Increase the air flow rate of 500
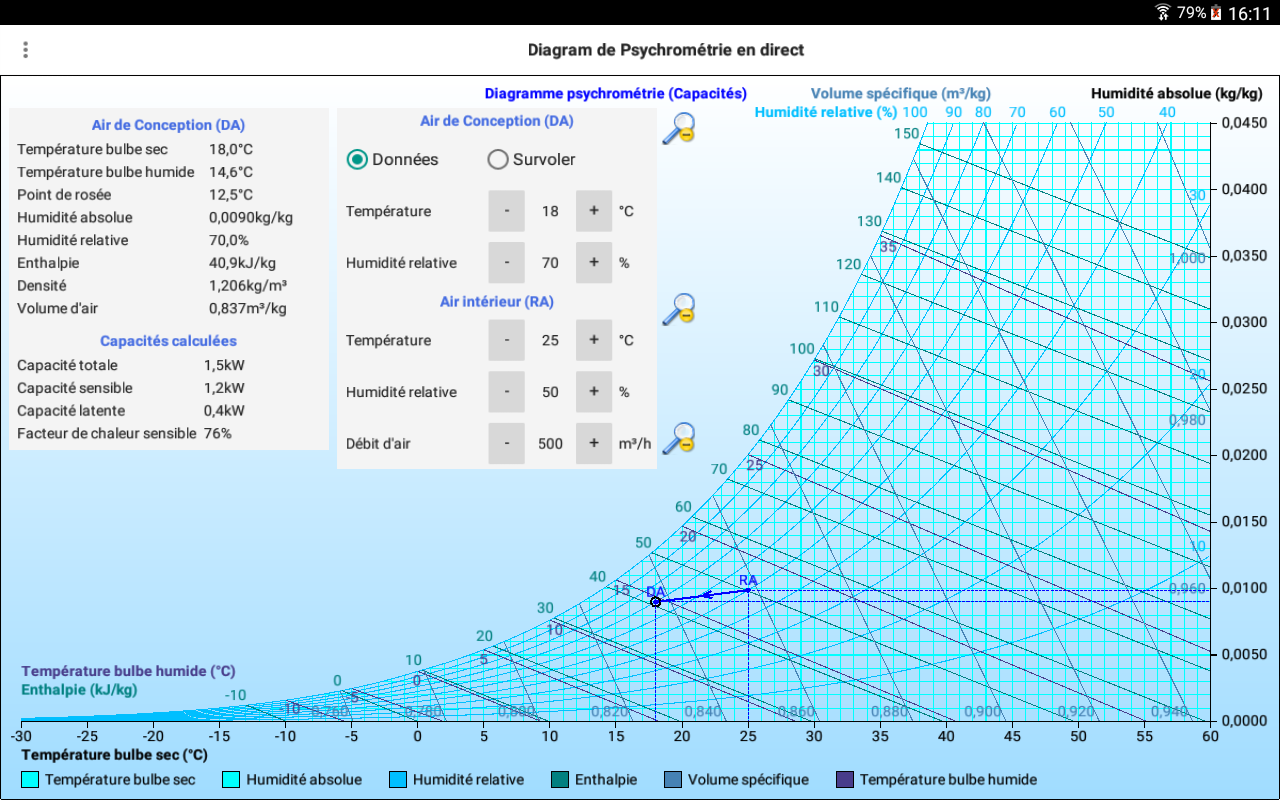This screenshot has height=800, width=1280. (x=594, y=443)
